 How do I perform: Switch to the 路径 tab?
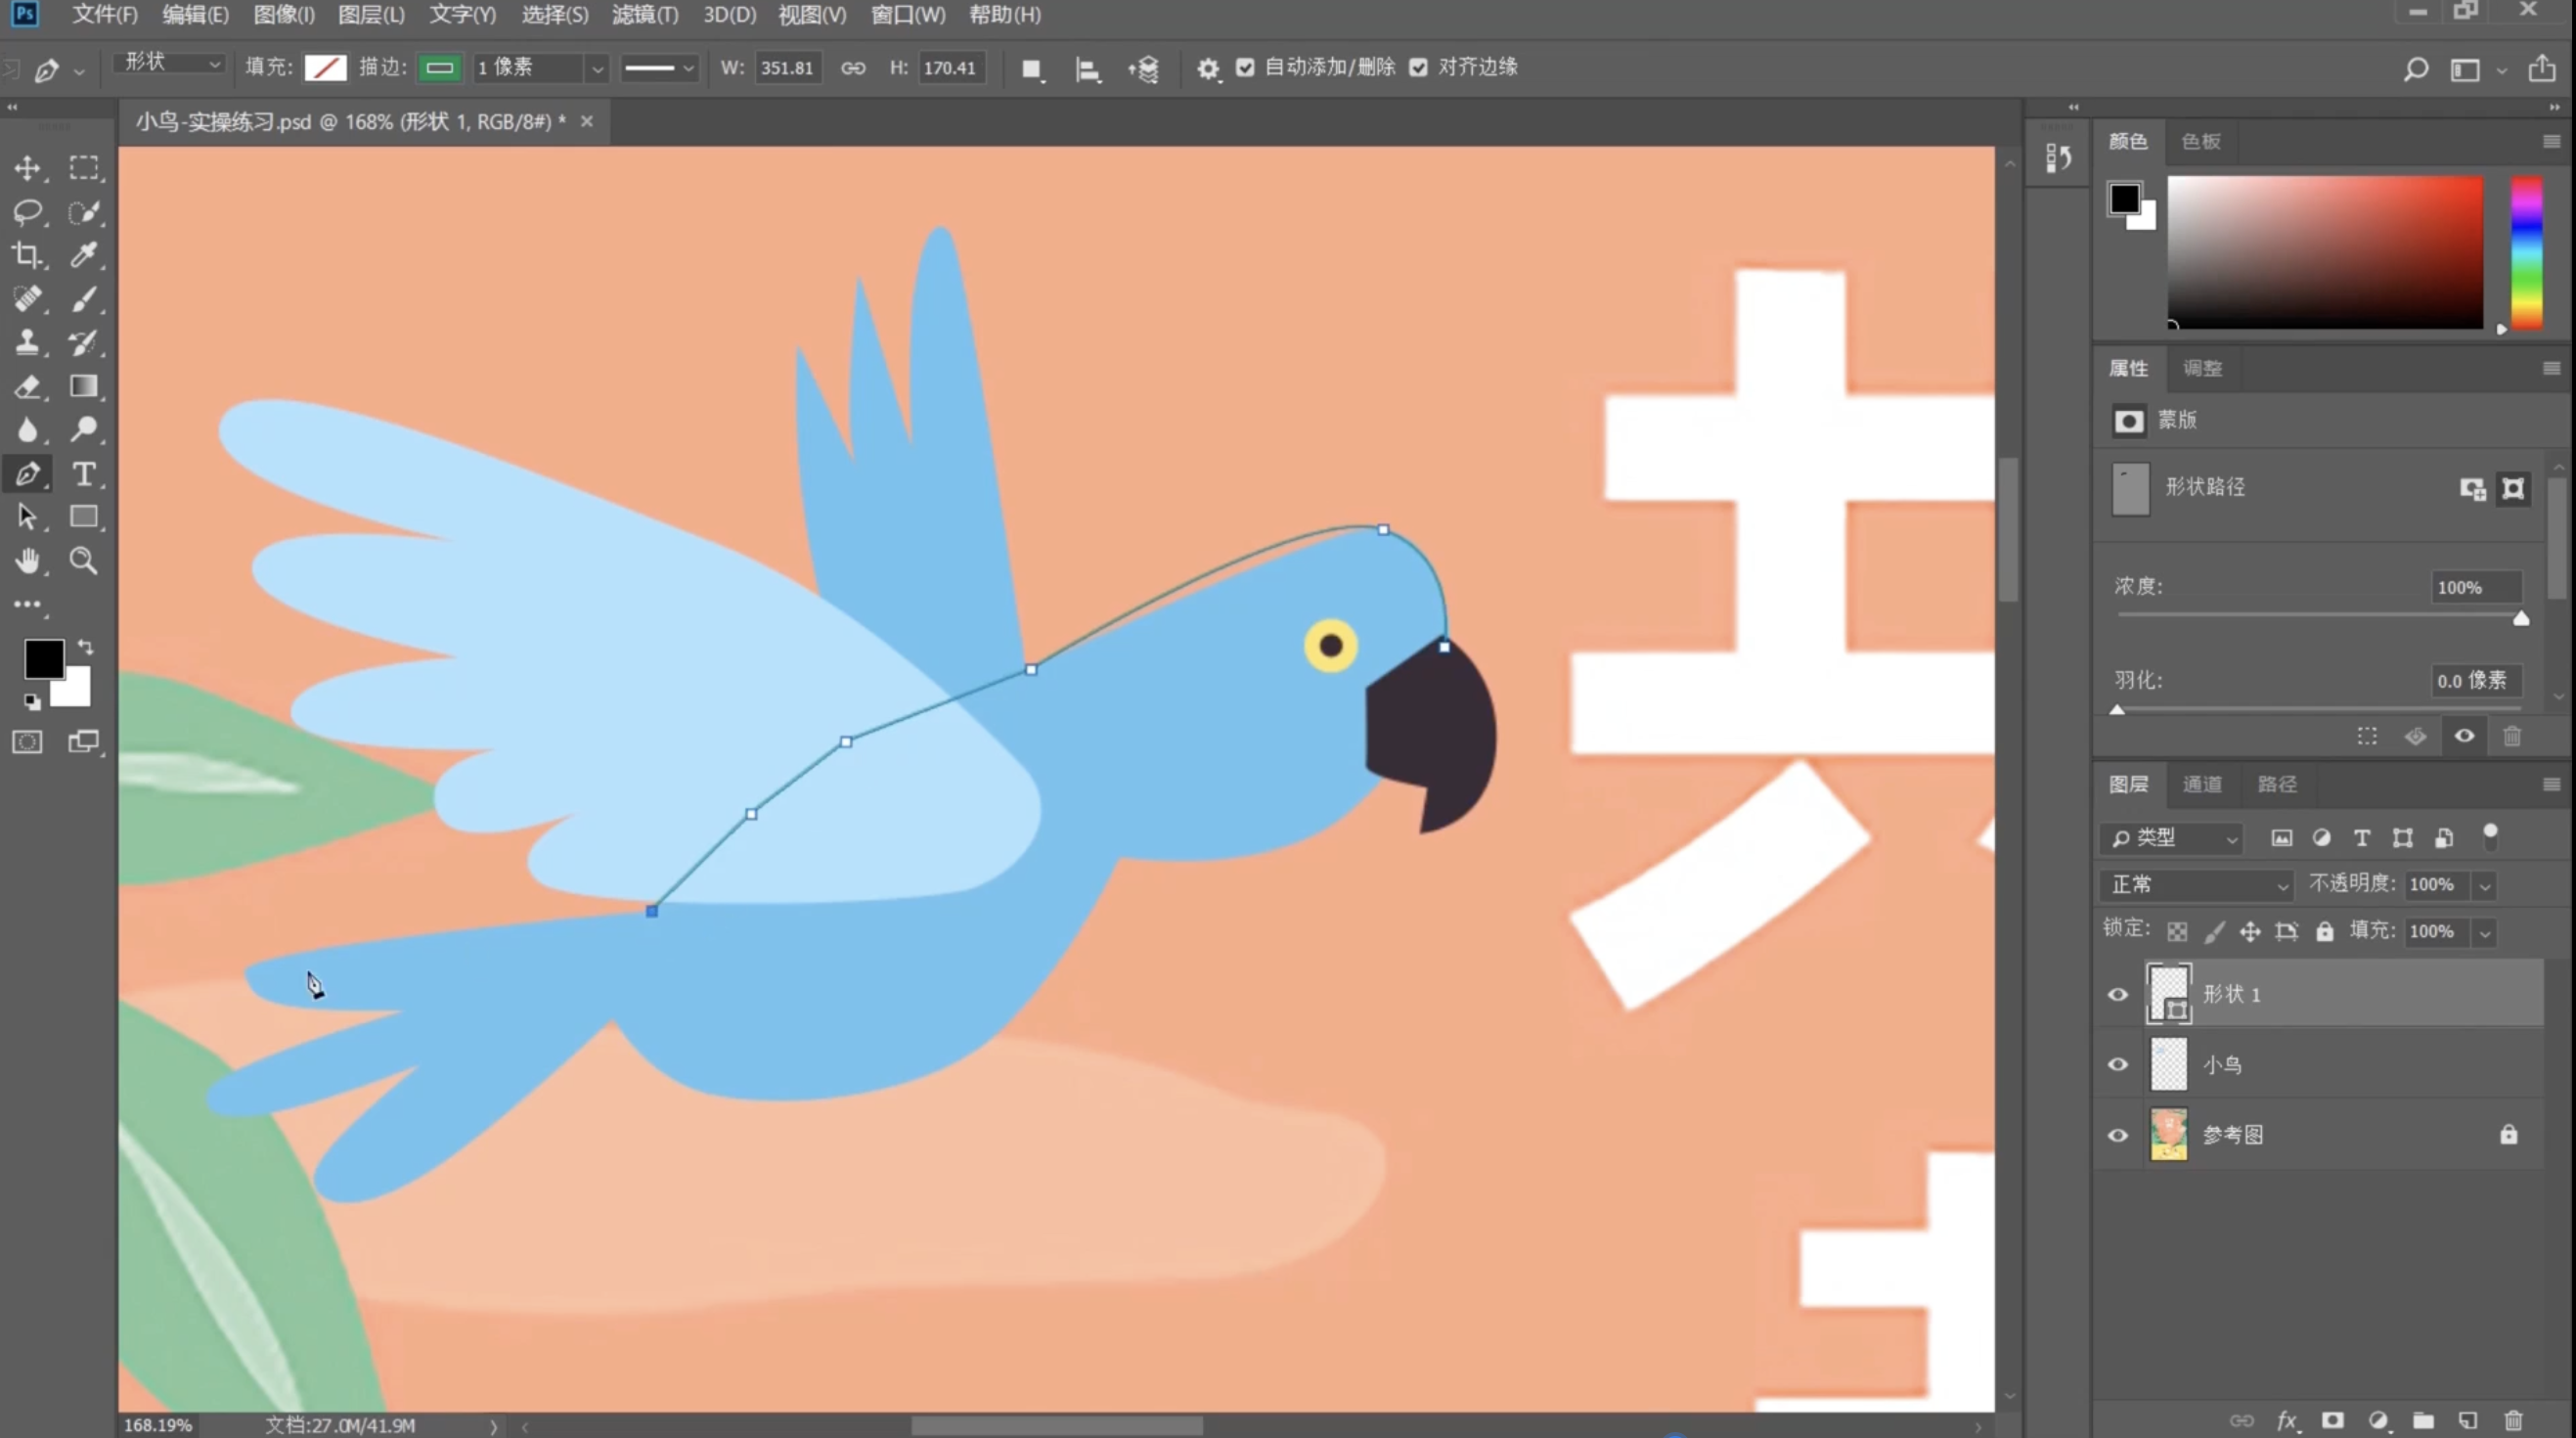pyautogui.click(x=2277, y=784)
